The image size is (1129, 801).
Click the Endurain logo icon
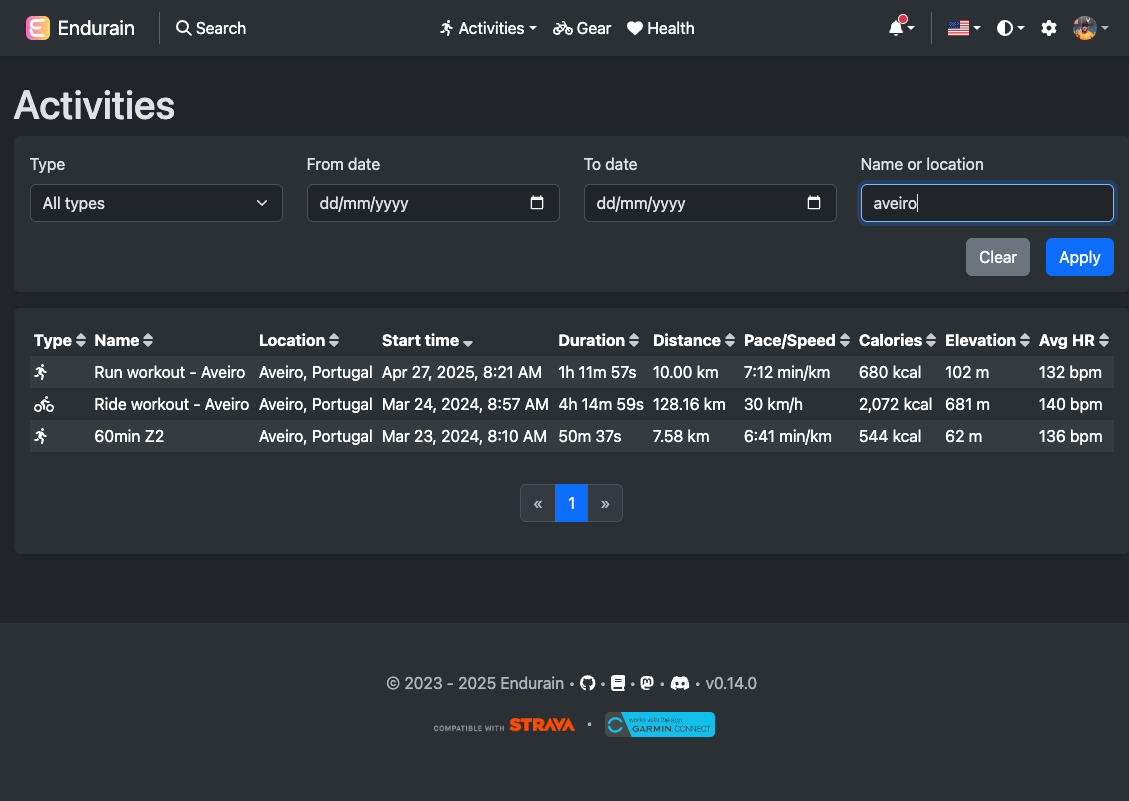[38, 28]
